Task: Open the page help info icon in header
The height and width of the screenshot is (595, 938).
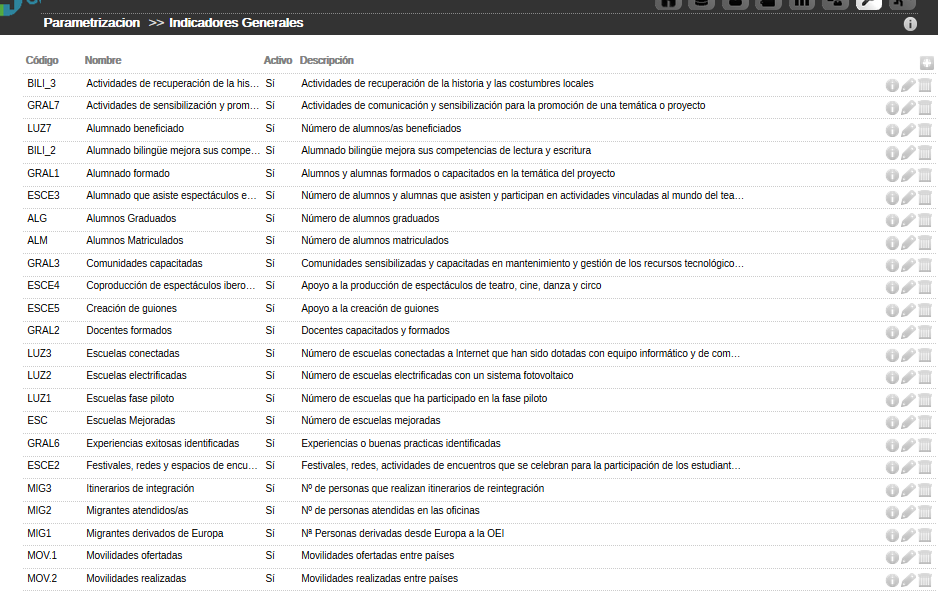Action: [910, 24]
